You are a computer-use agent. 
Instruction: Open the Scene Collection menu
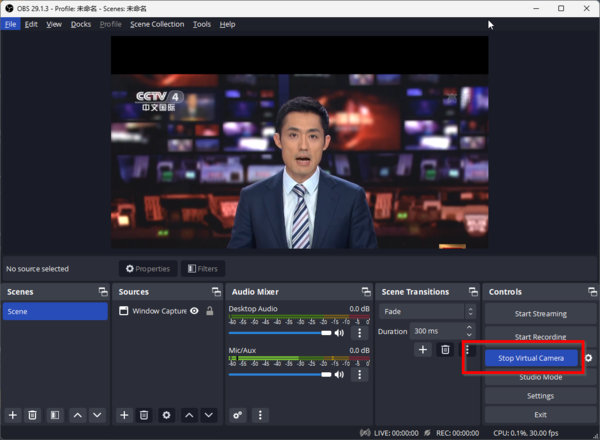point(157,24)
